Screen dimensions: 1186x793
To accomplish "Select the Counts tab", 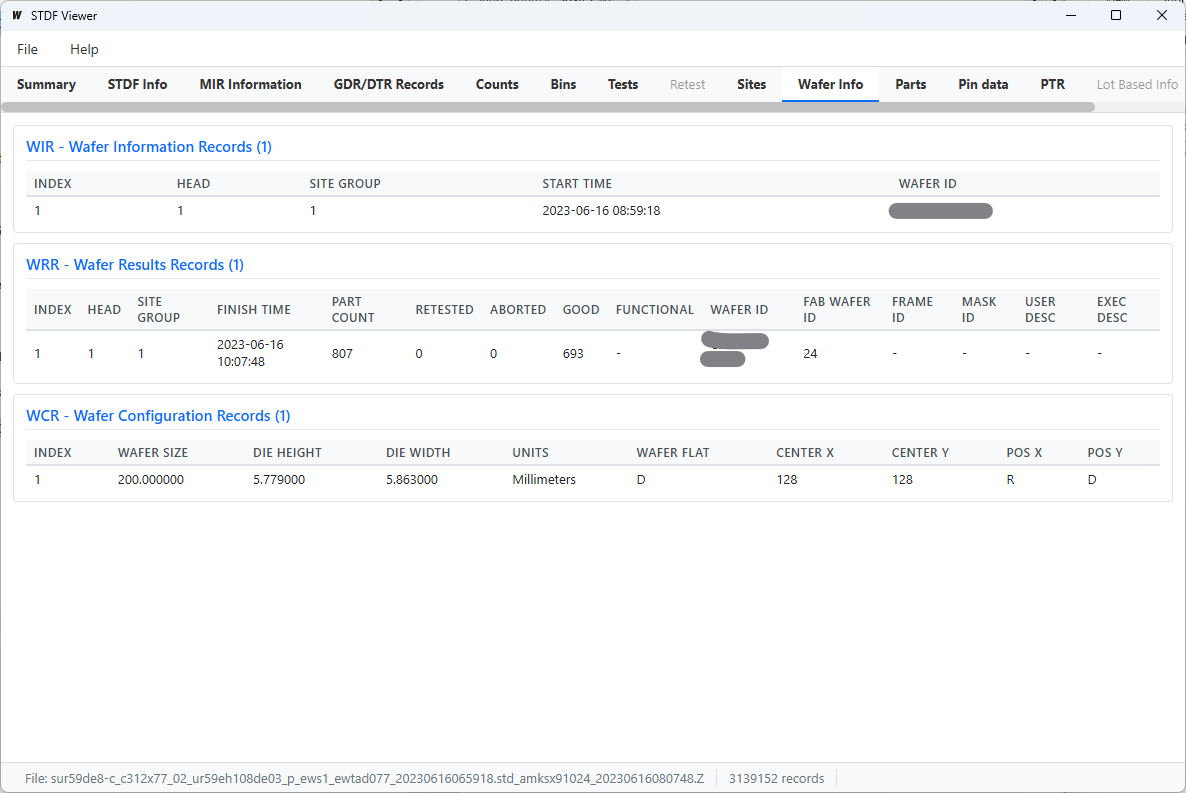I will pos(497,85).
